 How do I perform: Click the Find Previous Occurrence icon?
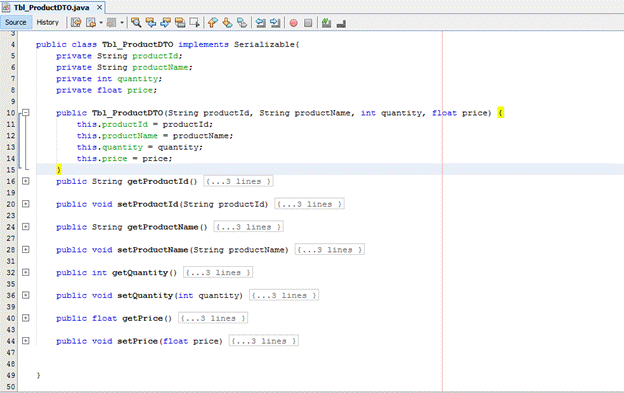[x=151, y=23]
